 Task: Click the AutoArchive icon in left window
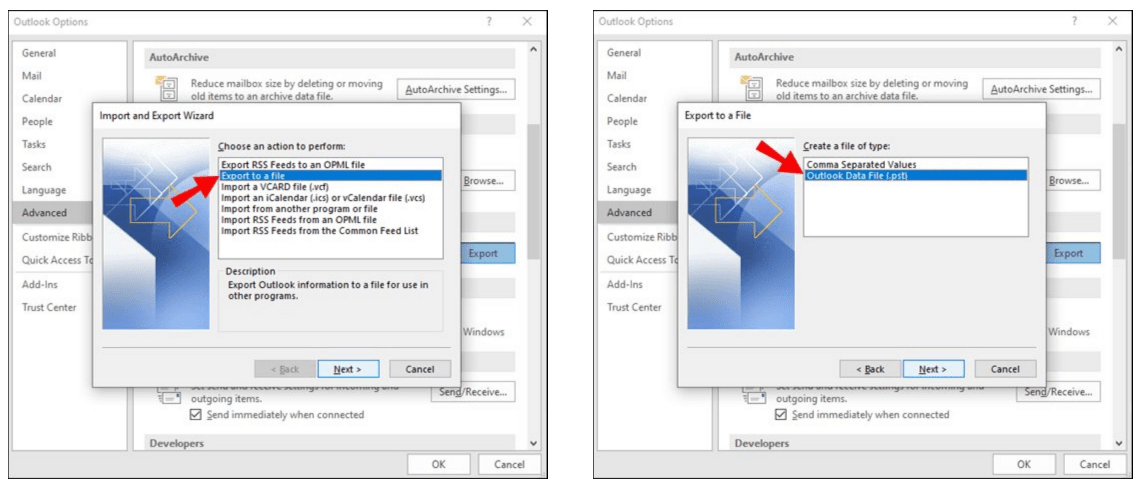pyautogui.click(x=168, y=88)
